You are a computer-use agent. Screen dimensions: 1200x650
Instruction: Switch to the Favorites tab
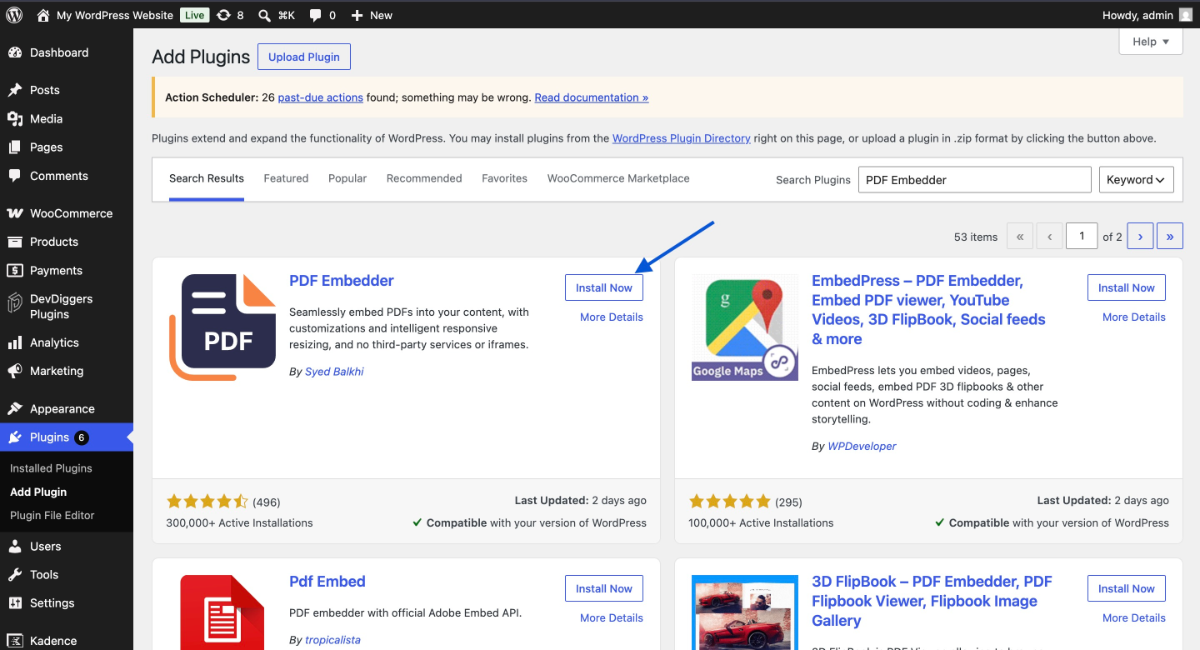point(504,179)
